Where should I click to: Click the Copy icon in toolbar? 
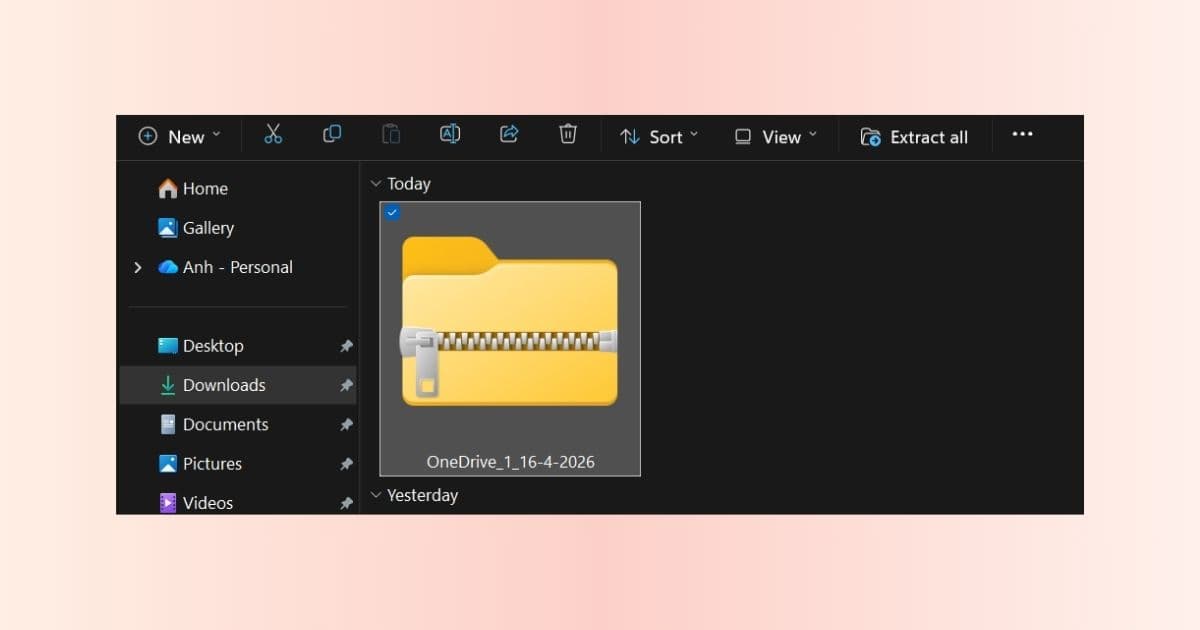(x=332, y=135)
